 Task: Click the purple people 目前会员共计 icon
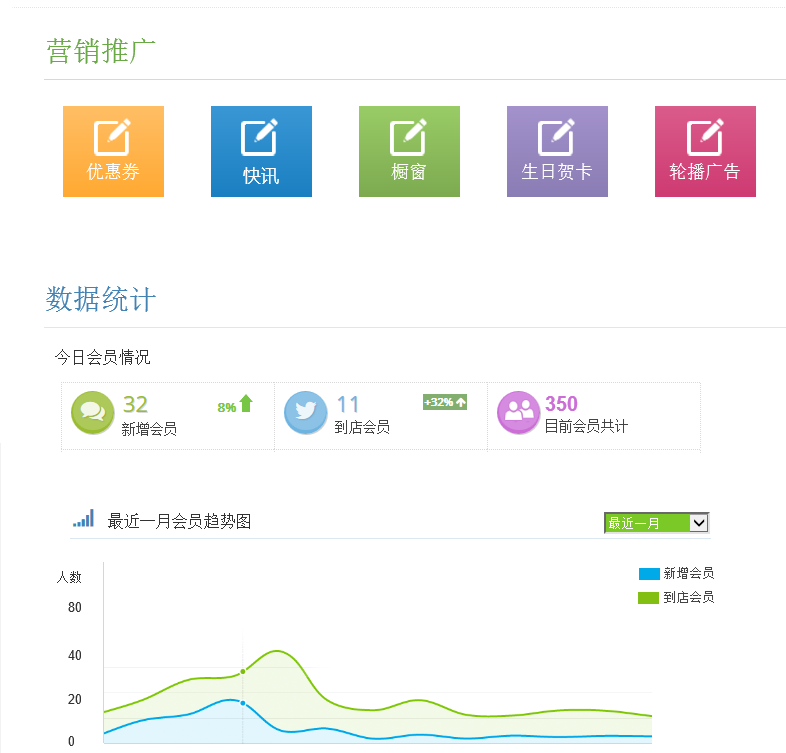click(x=519, y=413)
